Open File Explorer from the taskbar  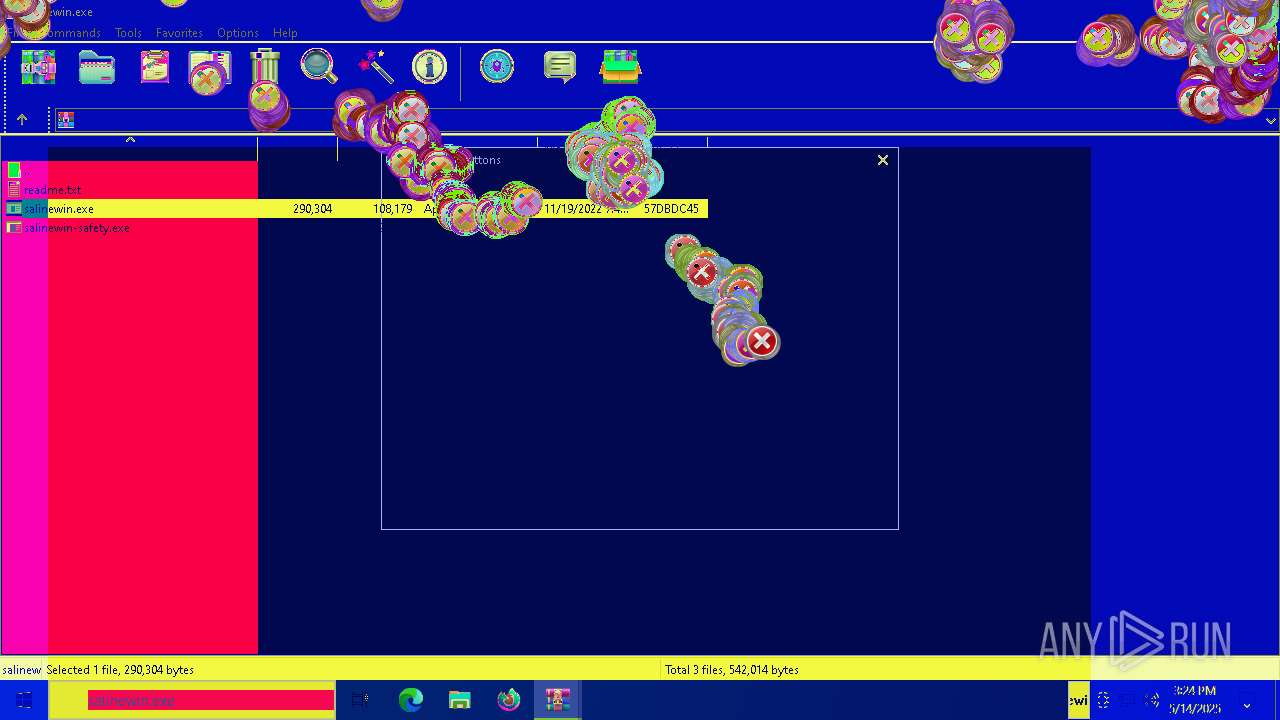[x=459, y=700]
